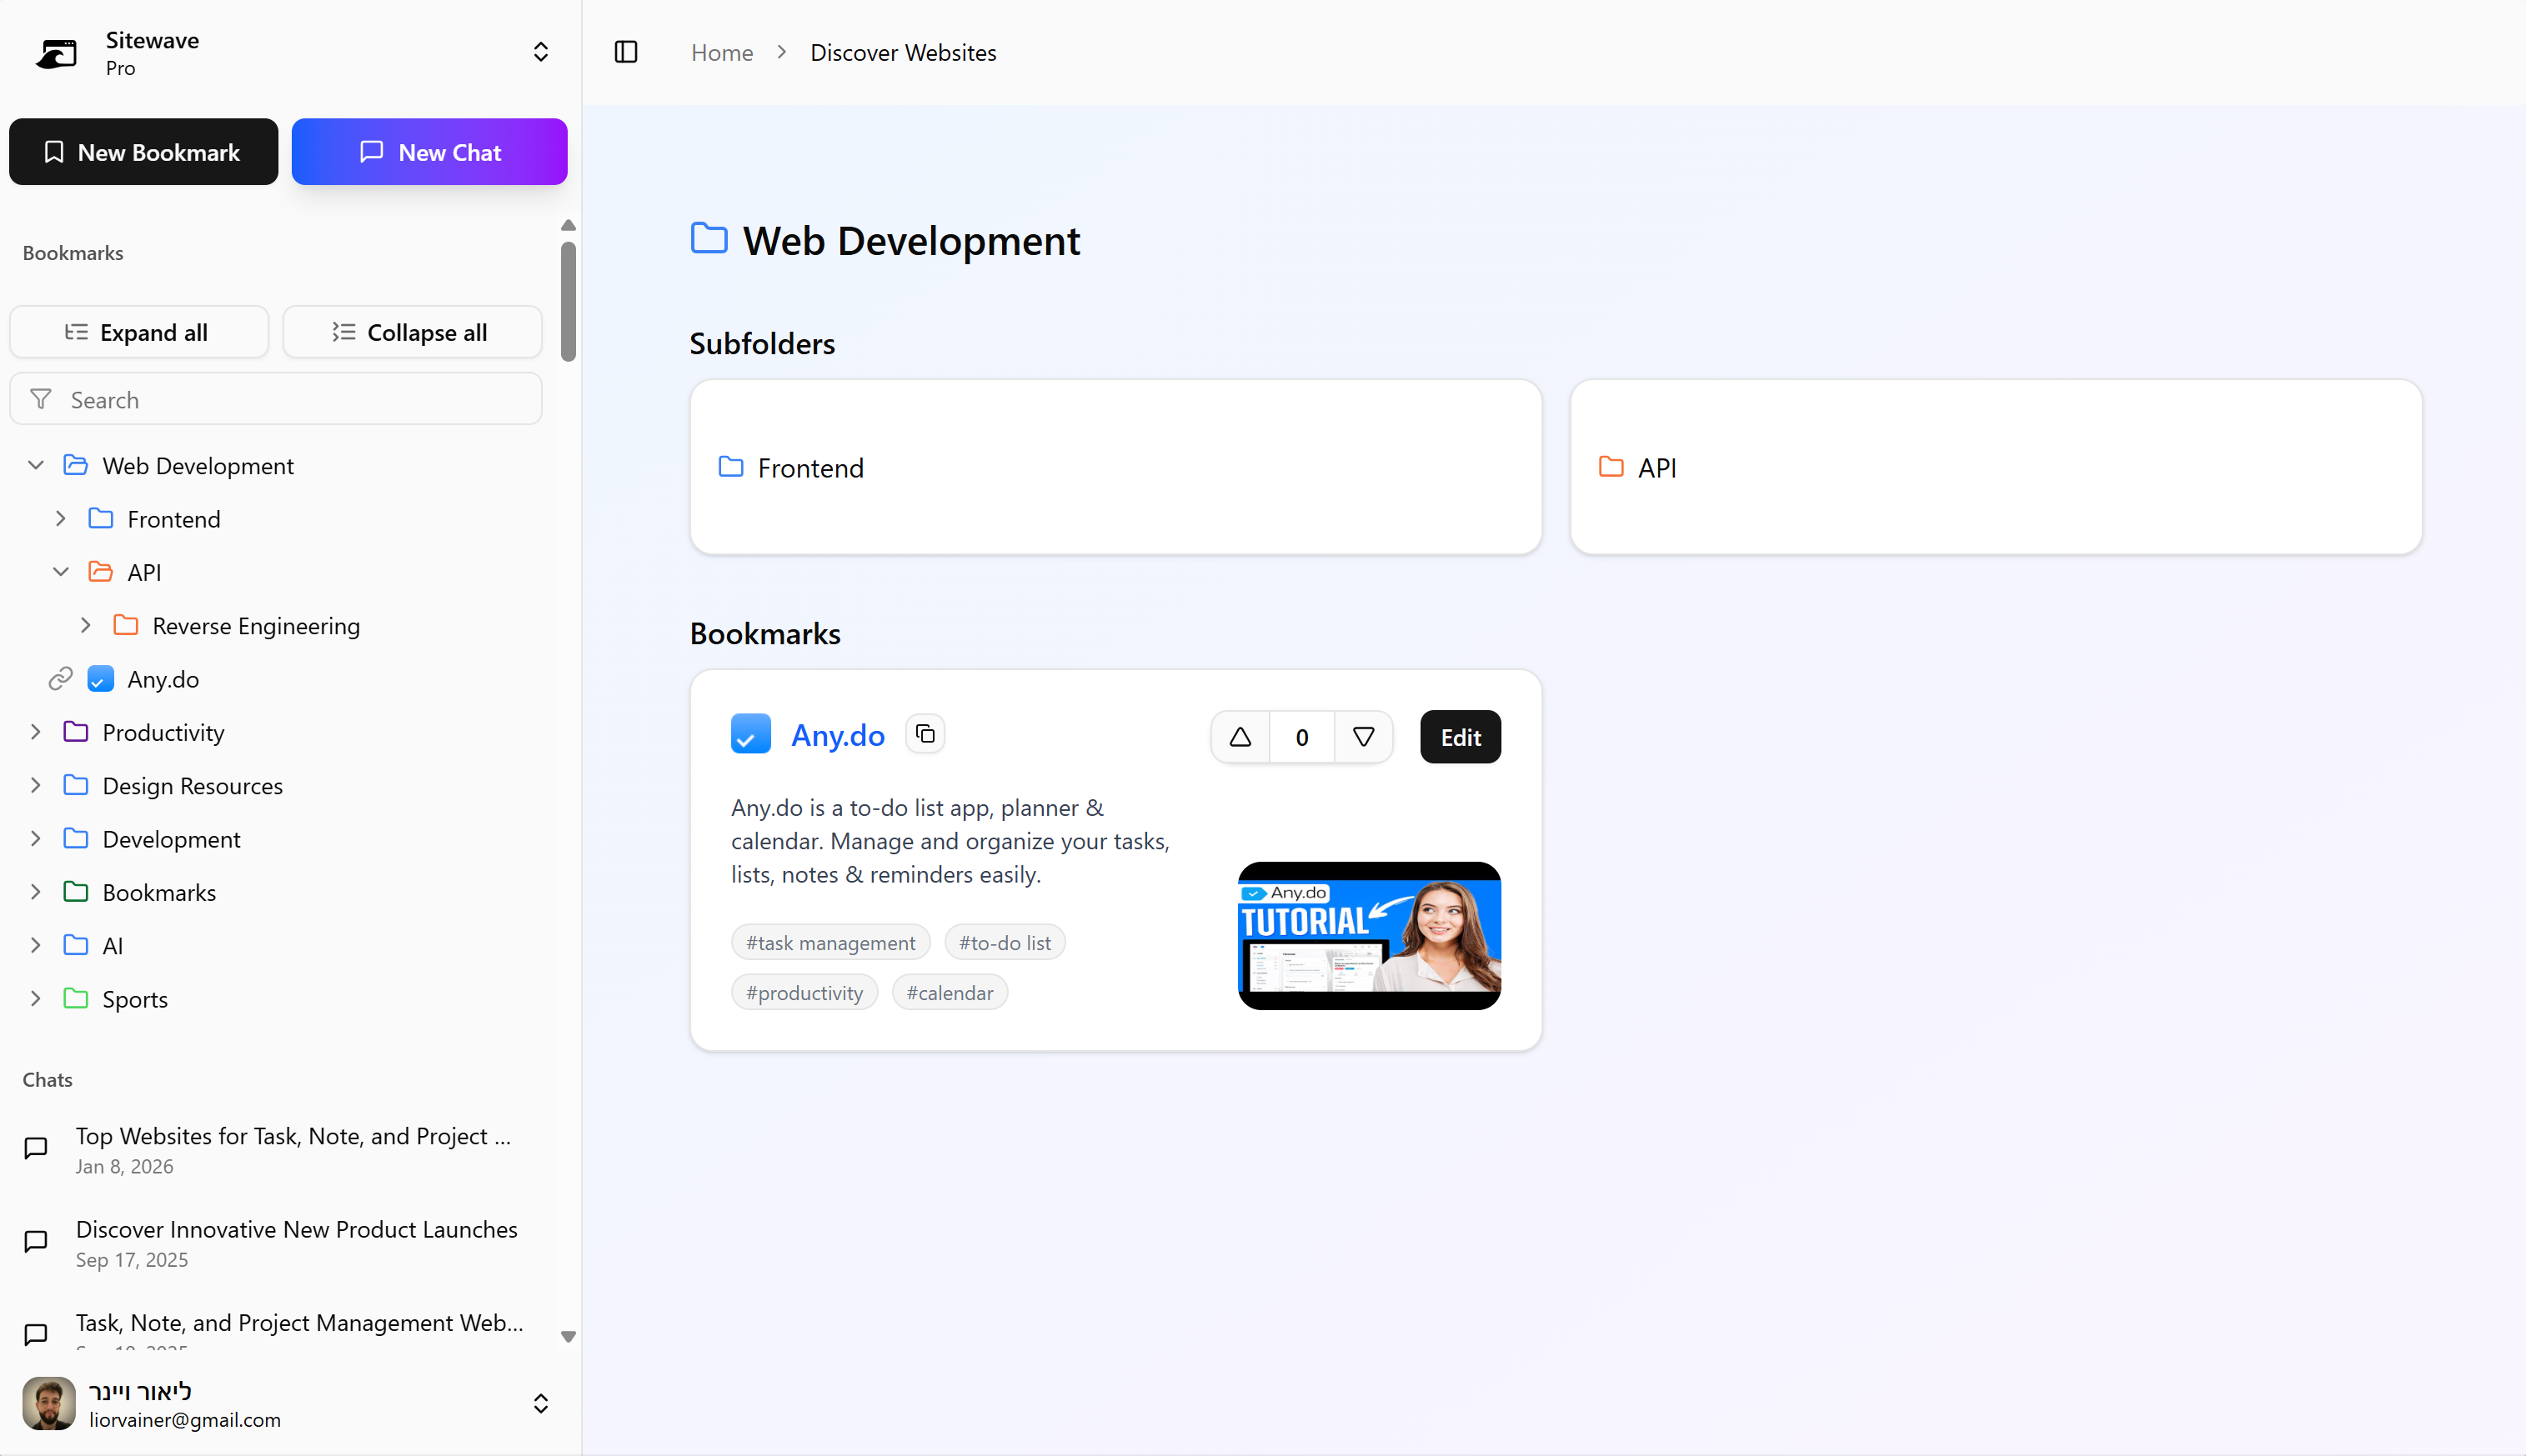Click the link icon beside Any.do
This screenshot has height=1456, width=2526.
point(60,679)
